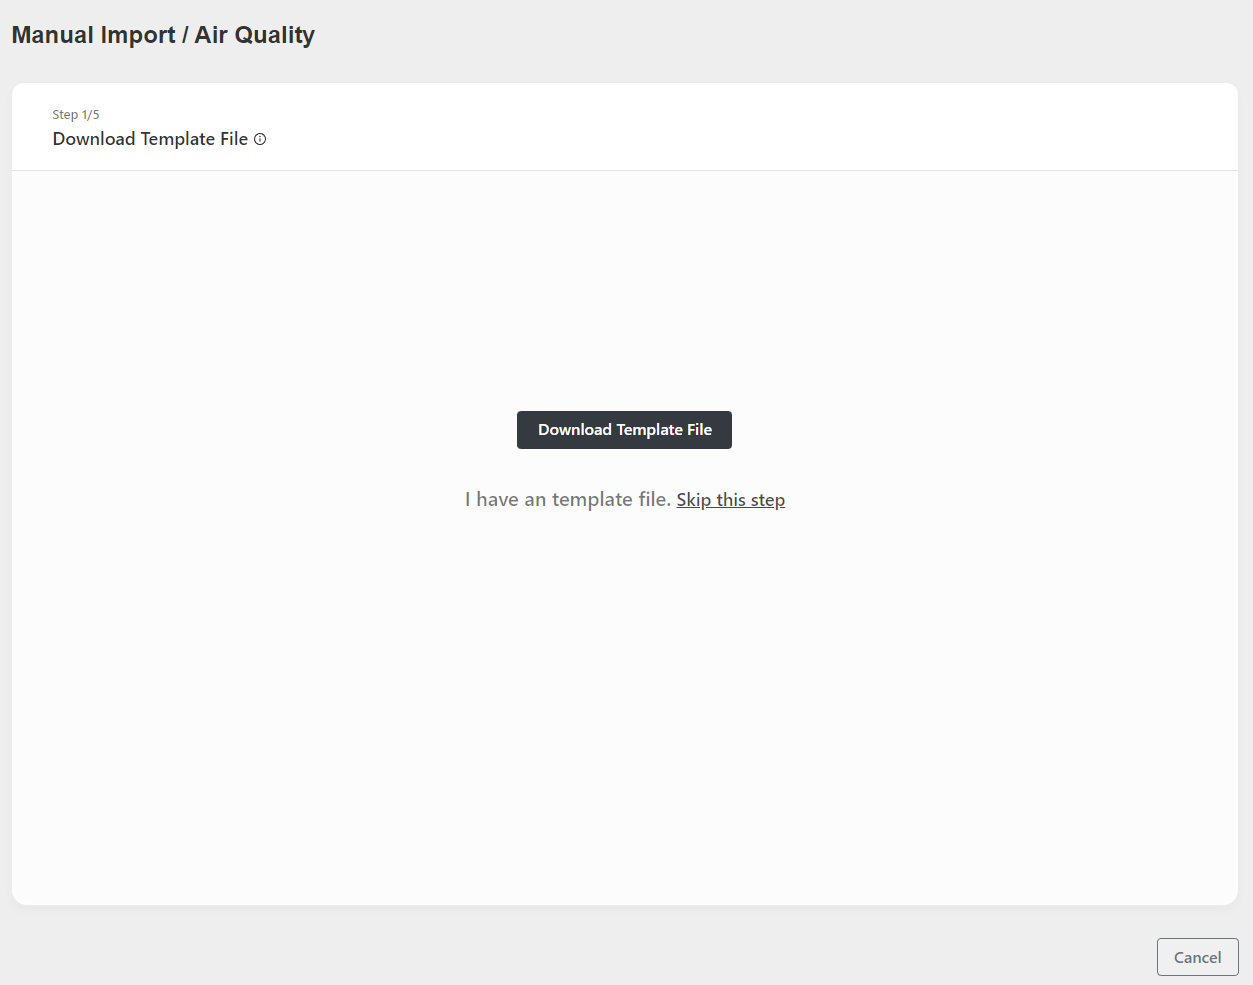Image resolution: width=1253 pixels, height=985 pixels.
Task: Select the Air Quality text in the header
Action: click(x=254, y=35)
